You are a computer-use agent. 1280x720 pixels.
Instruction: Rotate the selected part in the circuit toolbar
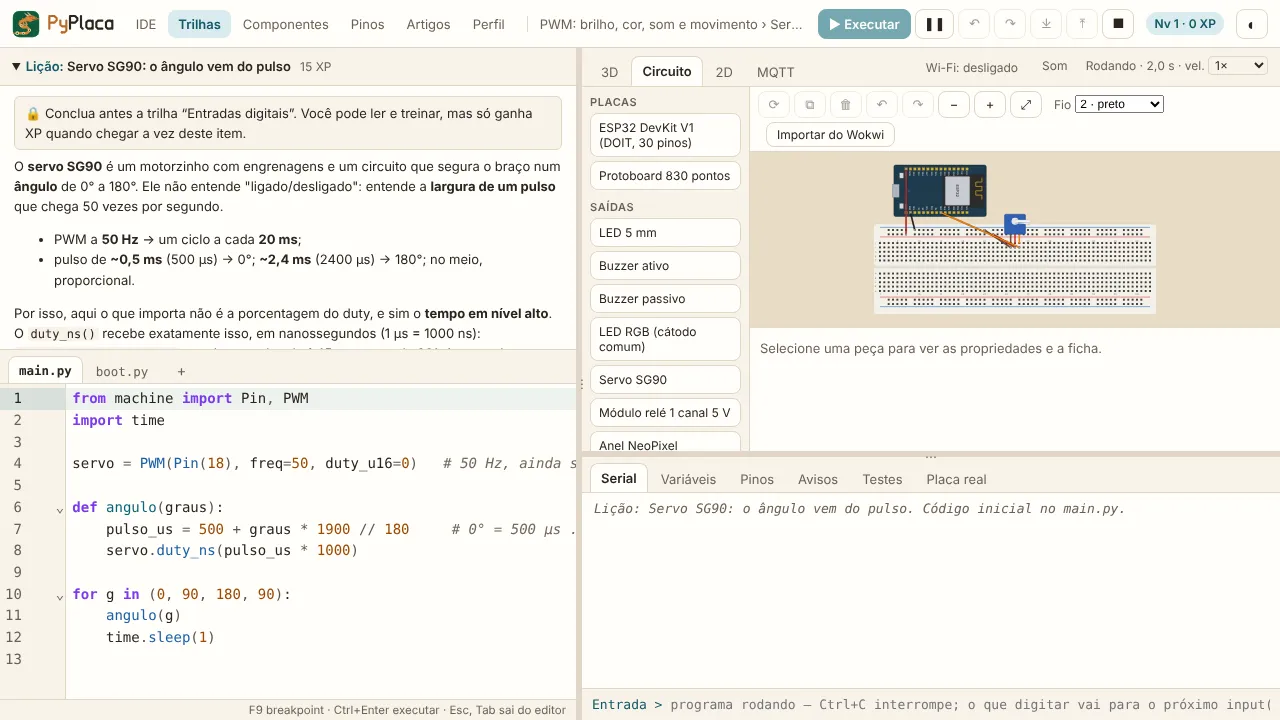click(x=774, y=104)
